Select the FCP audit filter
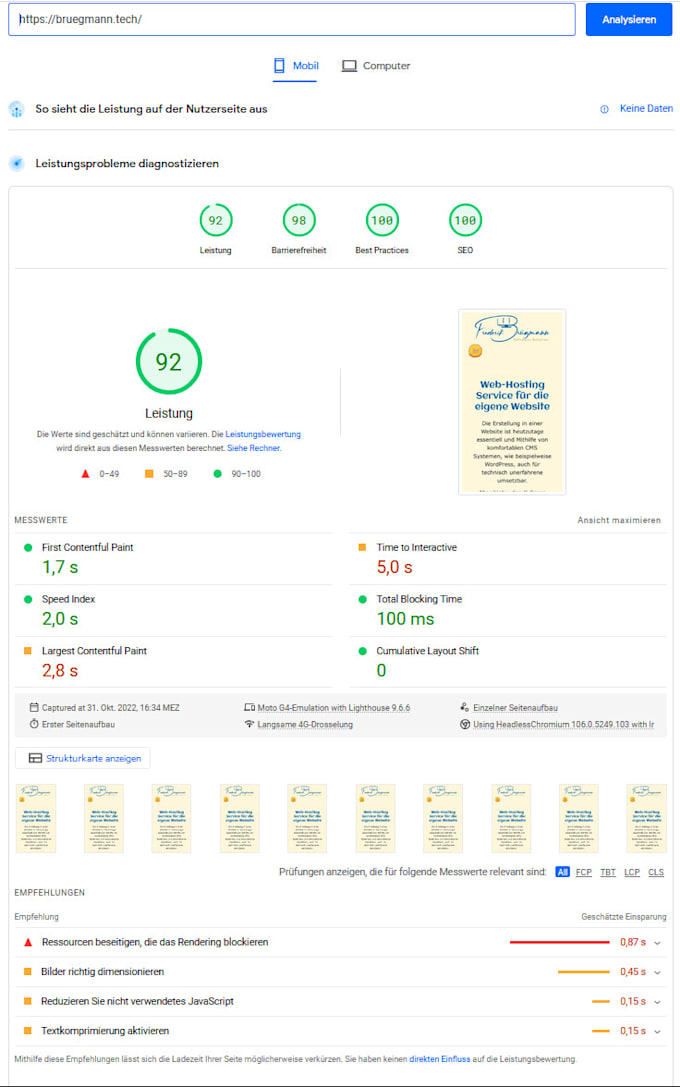 [584, 872]
